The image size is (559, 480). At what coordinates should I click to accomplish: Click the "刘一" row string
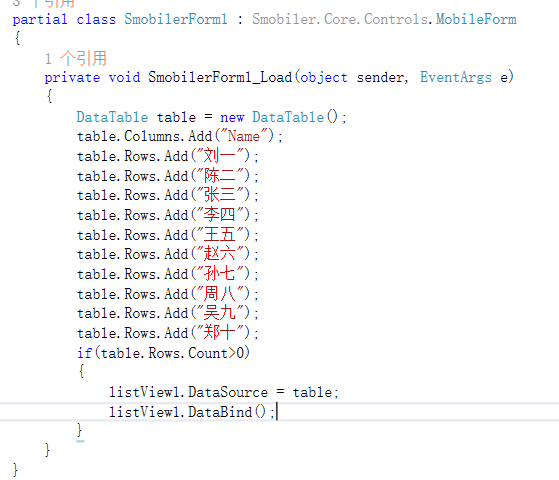220,156
